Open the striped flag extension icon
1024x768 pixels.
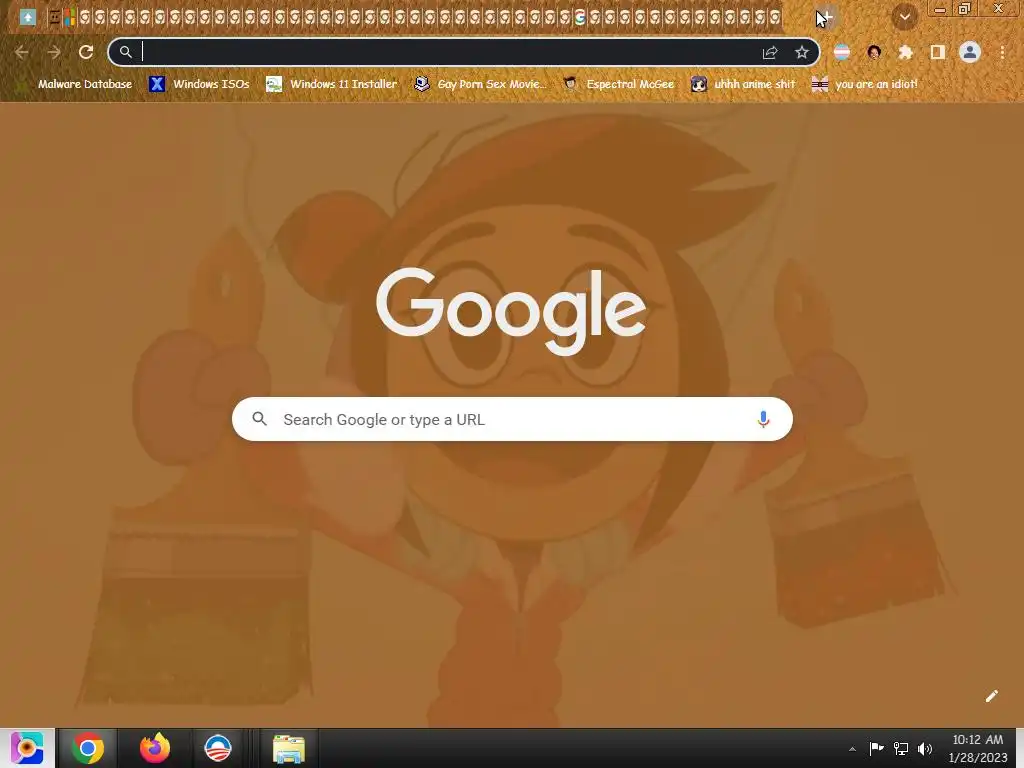(x=842, y=52)
